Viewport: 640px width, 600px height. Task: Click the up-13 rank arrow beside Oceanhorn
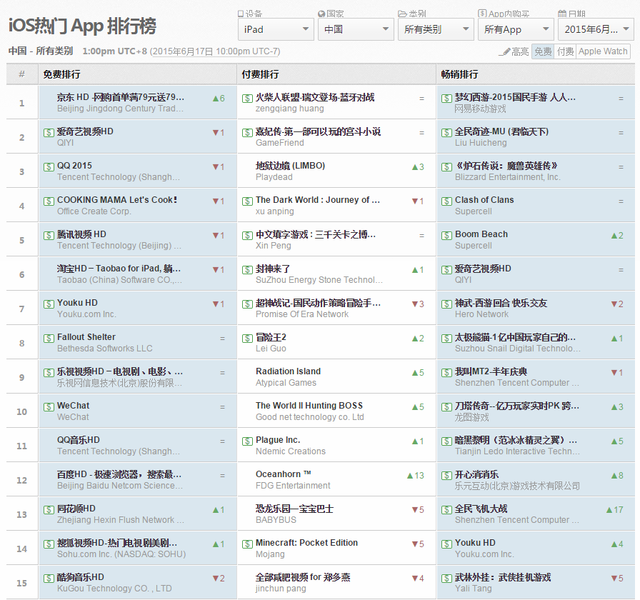click(415, 475)
